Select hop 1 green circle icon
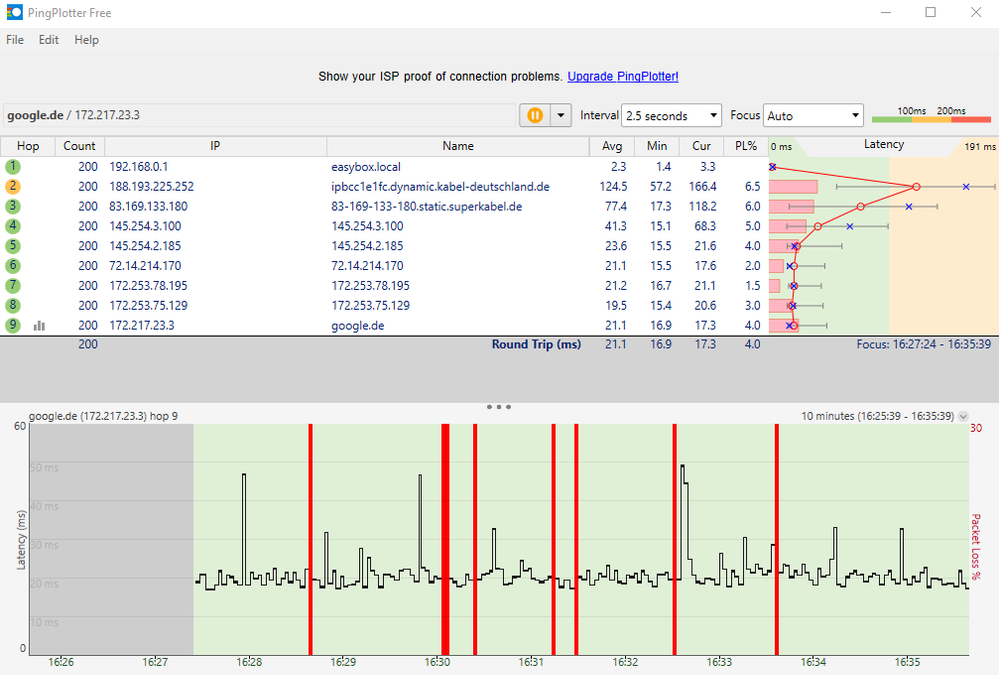This screenshot has height=675, width=999. pos(13,166)
